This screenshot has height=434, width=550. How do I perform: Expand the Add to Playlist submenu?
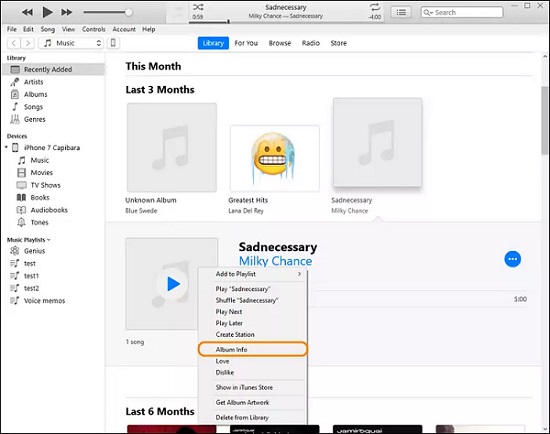[253, 274]
